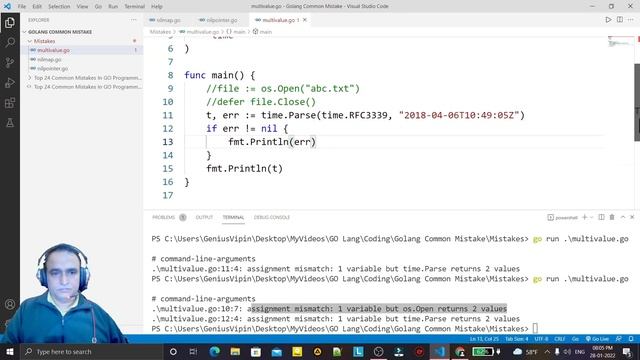Viewport: 640px width, 360px height.
Task: Open editor More Actions ellipsis
Action: coord(631,20)
